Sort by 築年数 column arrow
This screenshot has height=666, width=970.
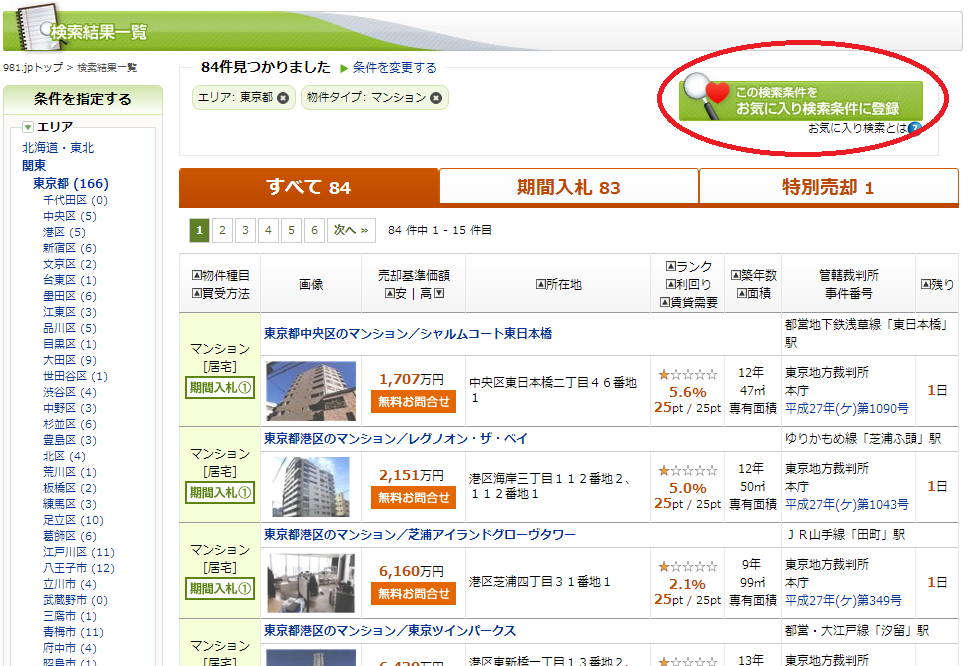click(736, 275)
